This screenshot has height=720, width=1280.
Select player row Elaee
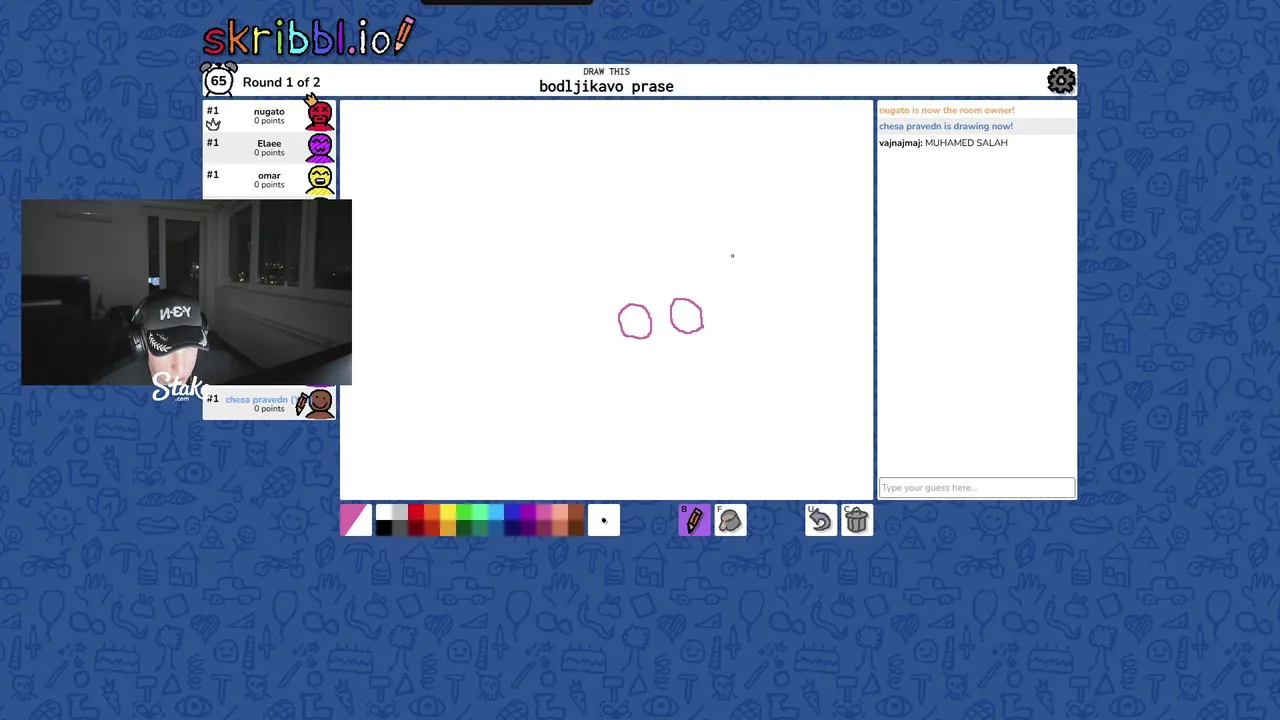click(x=270, y=147)
